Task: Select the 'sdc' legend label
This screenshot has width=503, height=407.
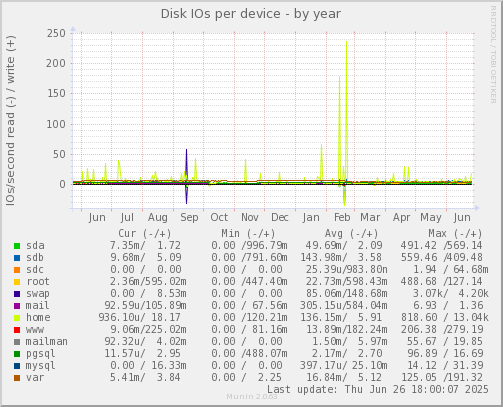Action: [x=35, y=270]
